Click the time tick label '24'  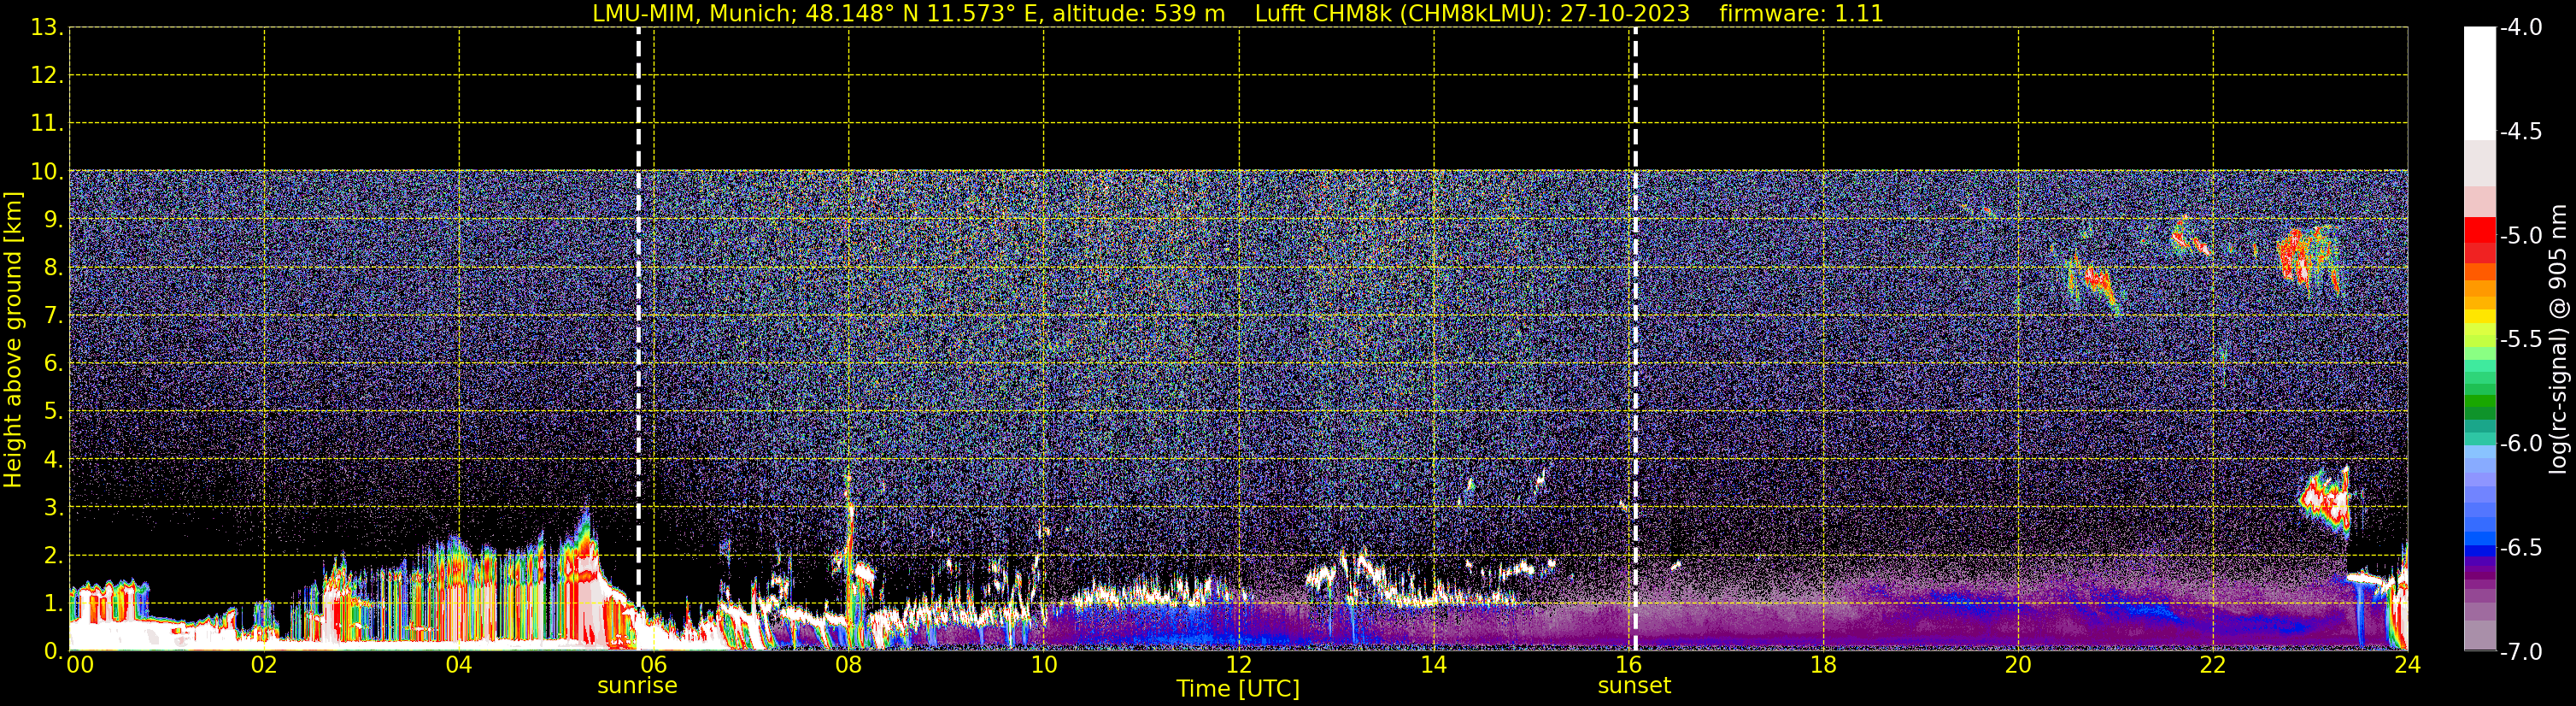pos(2407,665)
